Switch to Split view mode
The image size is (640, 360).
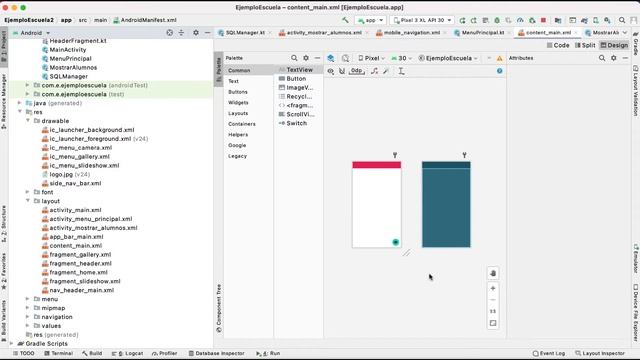point(585,45)
